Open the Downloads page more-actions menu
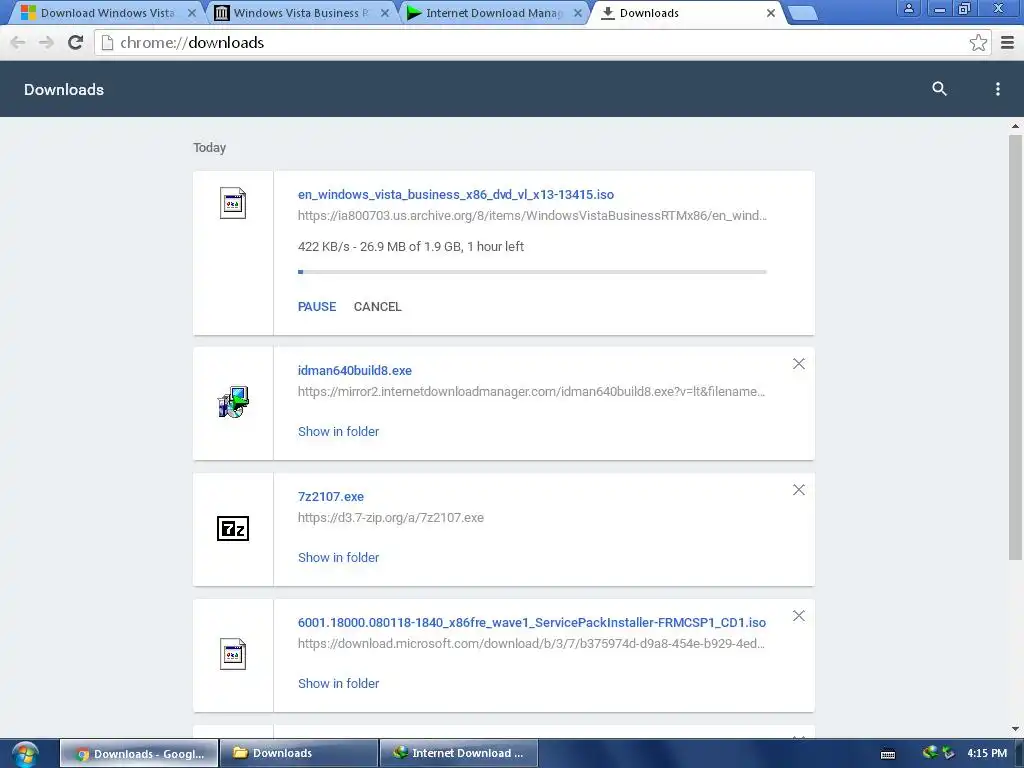 click(997, 89)
